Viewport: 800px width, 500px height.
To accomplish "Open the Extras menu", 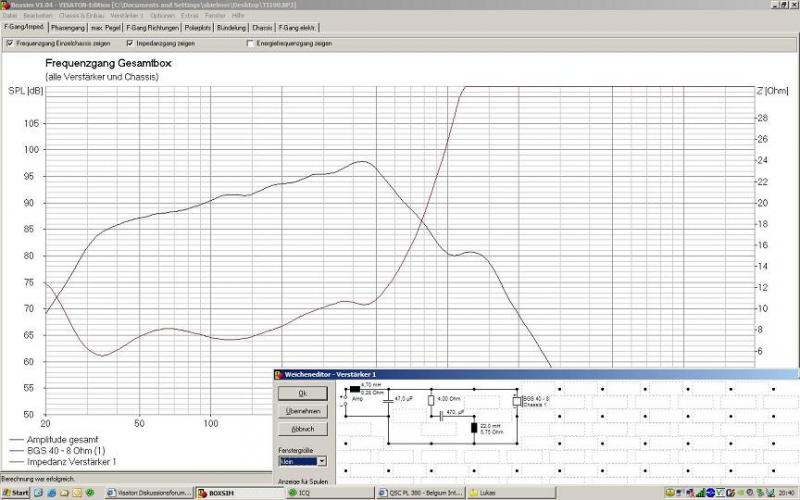I will click(190, 16).
